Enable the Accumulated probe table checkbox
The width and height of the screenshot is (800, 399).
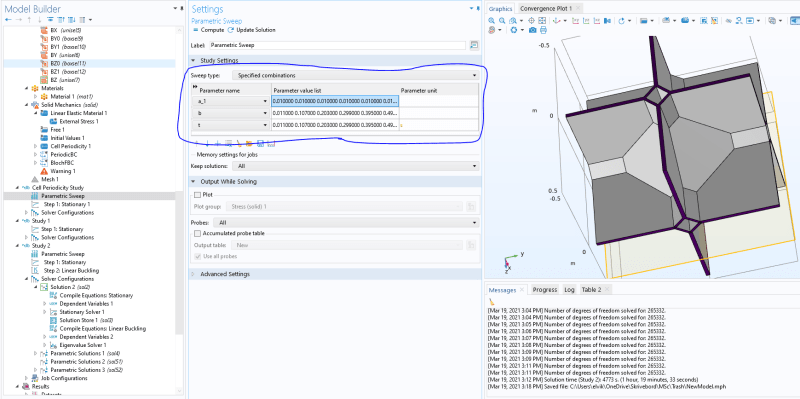(197, 233)
